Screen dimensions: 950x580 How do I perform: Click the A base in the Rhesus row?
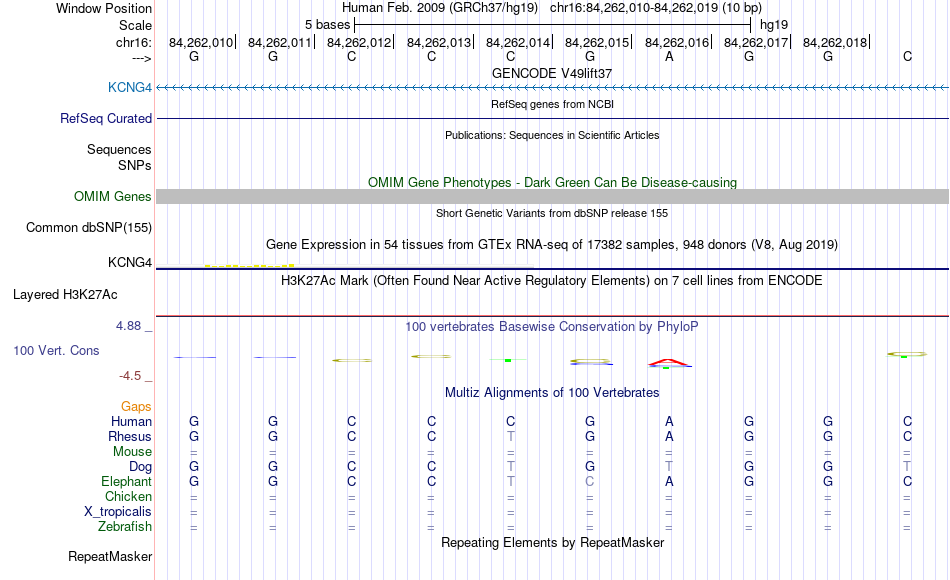(x=669, y=436)
